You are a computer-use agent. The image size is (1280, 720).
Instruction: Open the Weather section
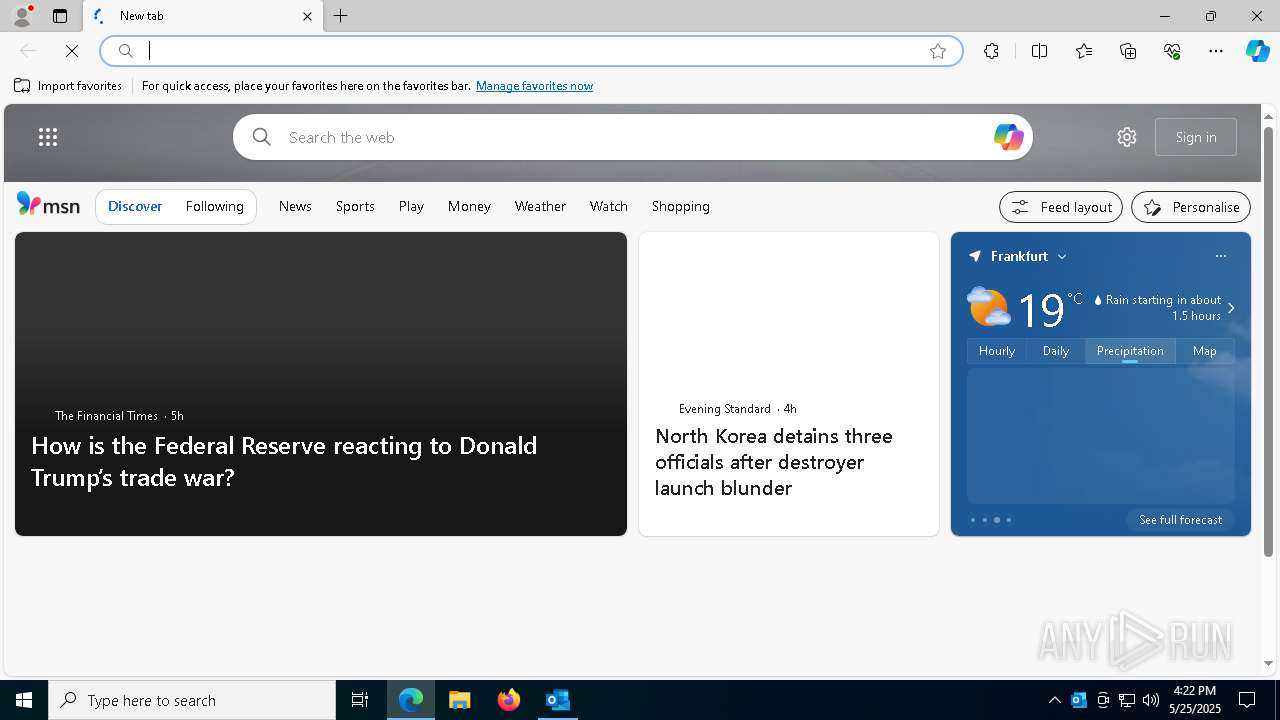(540, 206)
